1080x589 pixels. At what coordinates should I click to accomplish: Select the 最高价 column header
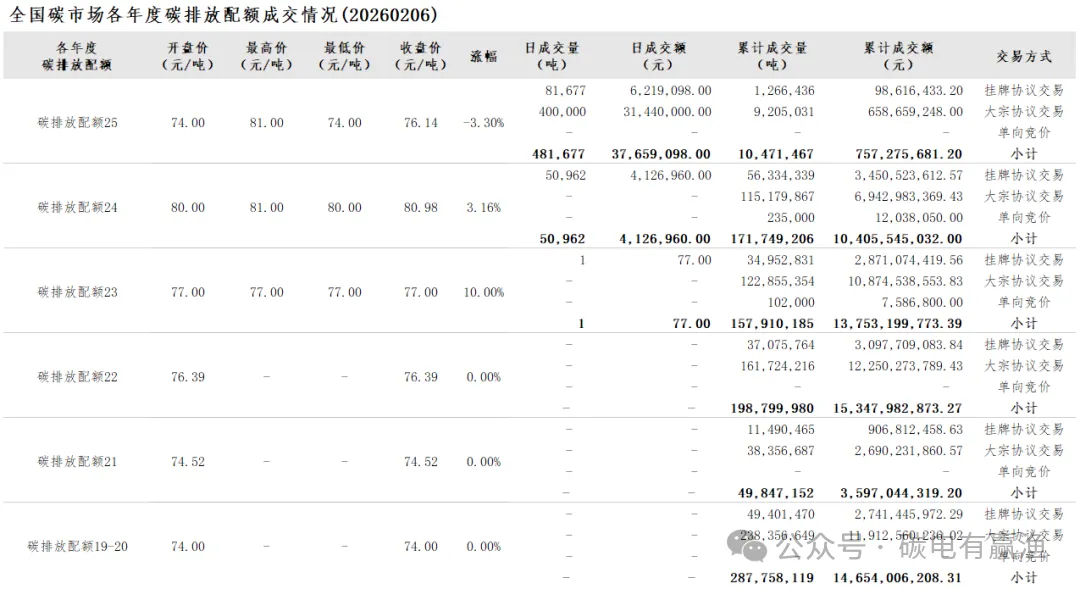(x=267, y=56)
